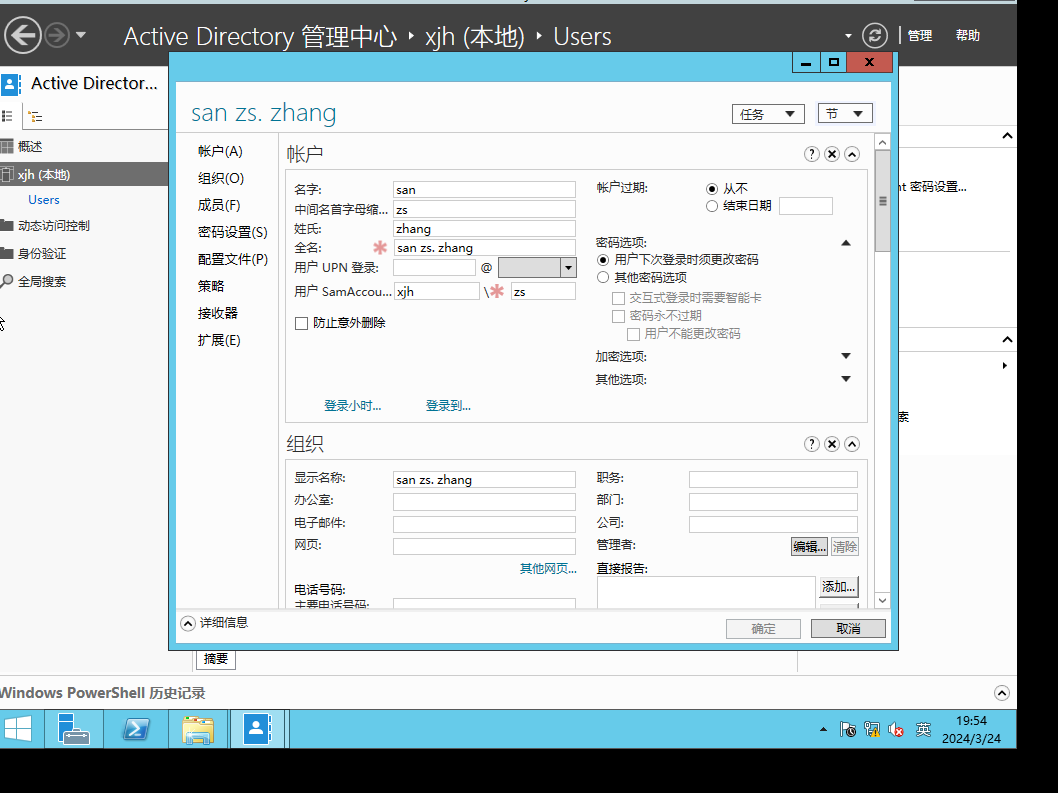
Task: Select 结束日期 radio button
Action: (712, 206)
